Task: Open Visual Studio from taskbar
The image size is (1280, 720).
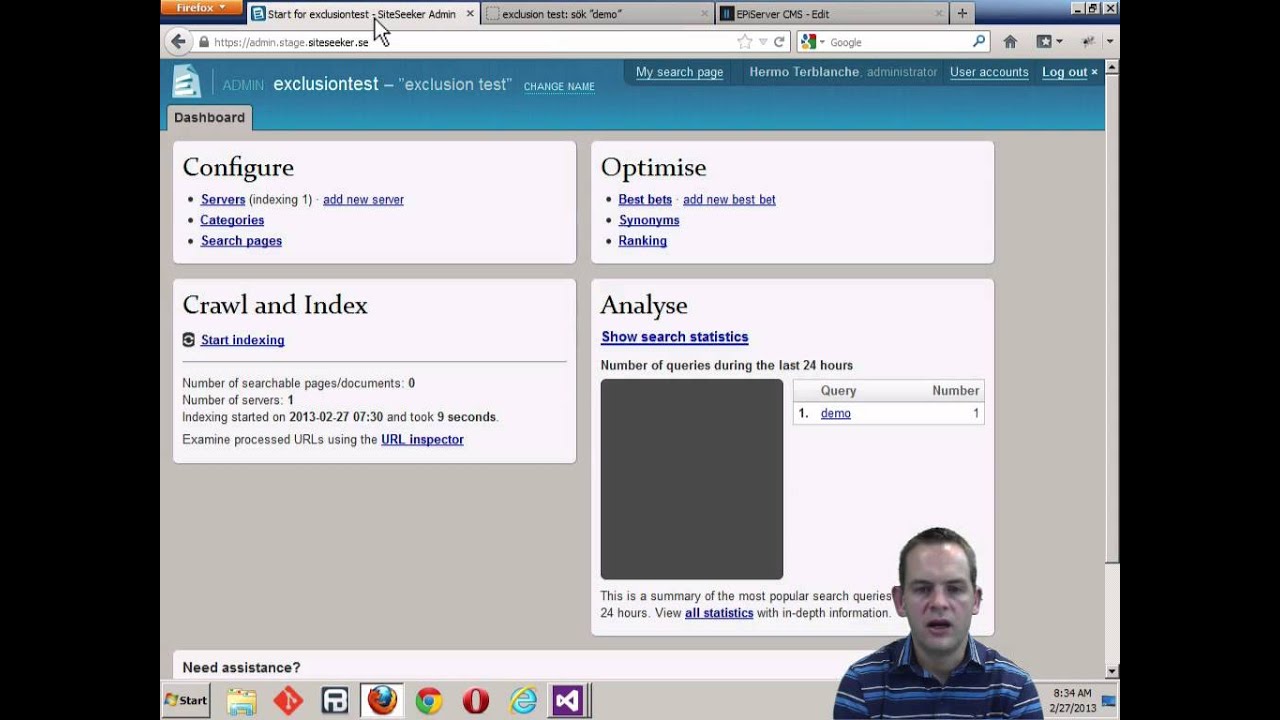Action: pos(567,701)
